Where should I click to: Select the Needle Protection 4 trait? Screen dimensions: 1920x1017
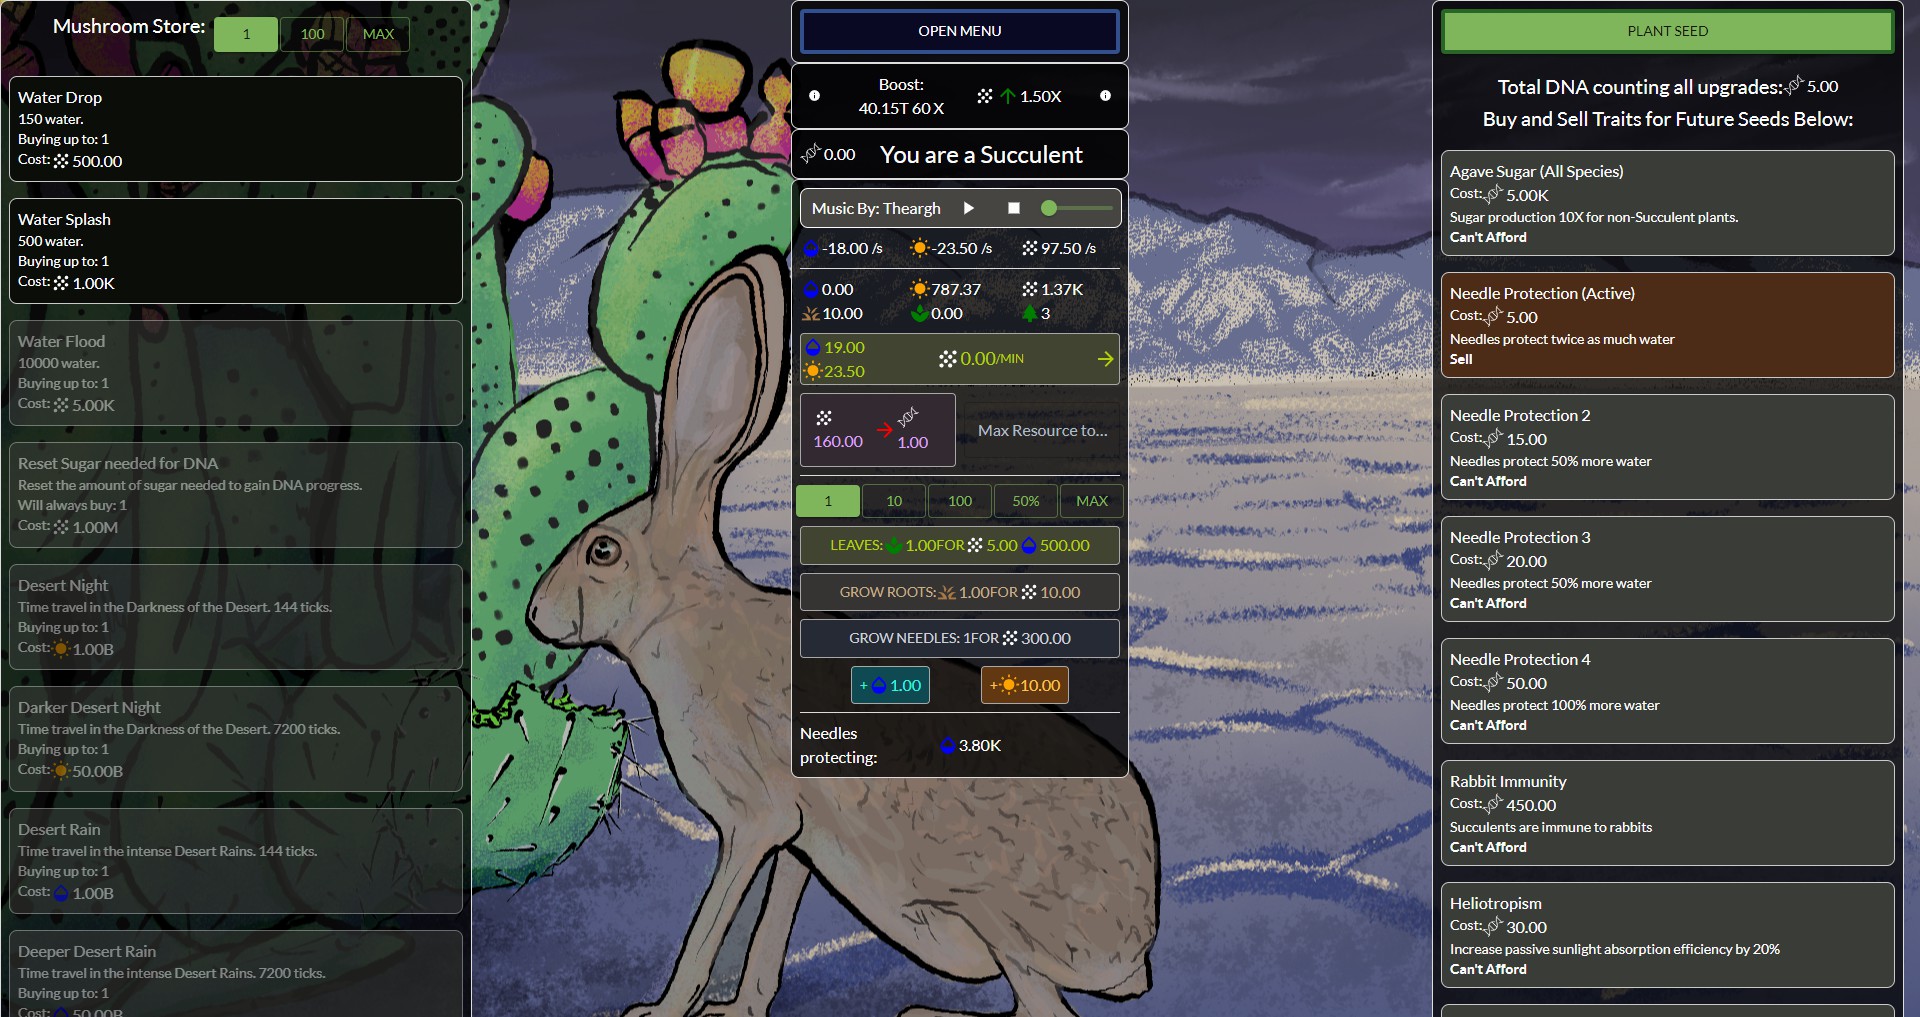coord(1668,691)
